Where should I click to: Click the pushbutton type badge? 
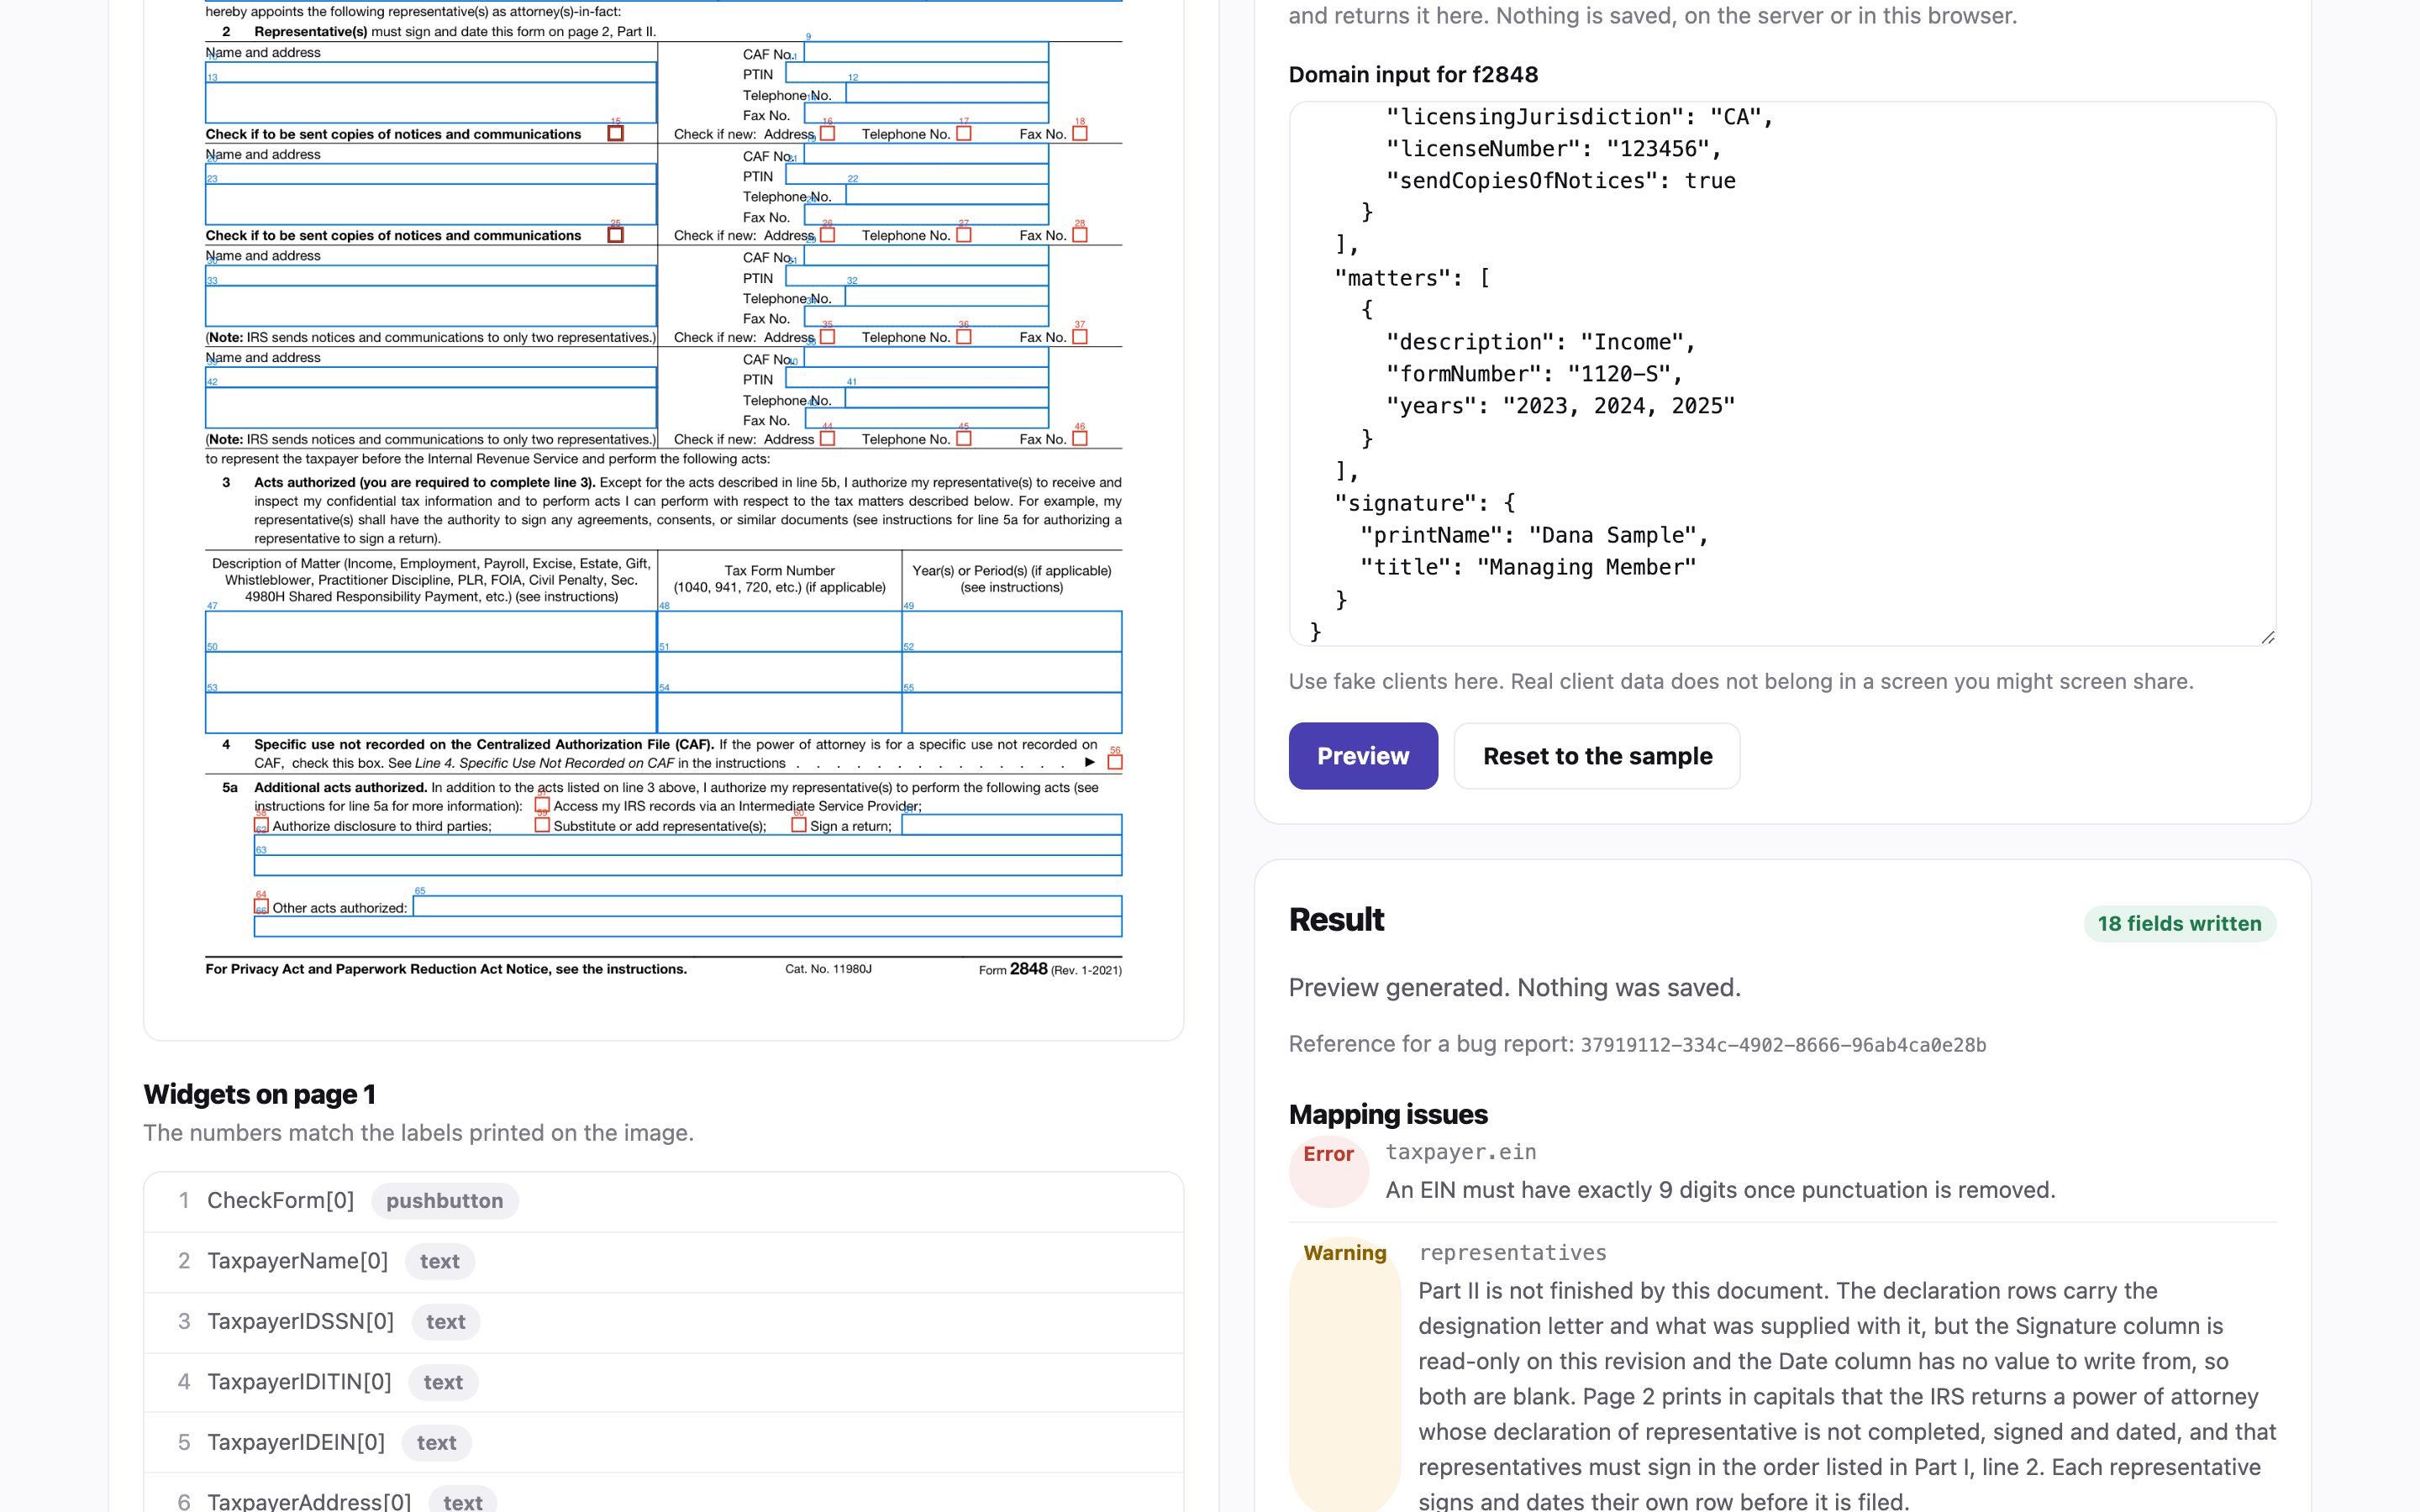444,1201
